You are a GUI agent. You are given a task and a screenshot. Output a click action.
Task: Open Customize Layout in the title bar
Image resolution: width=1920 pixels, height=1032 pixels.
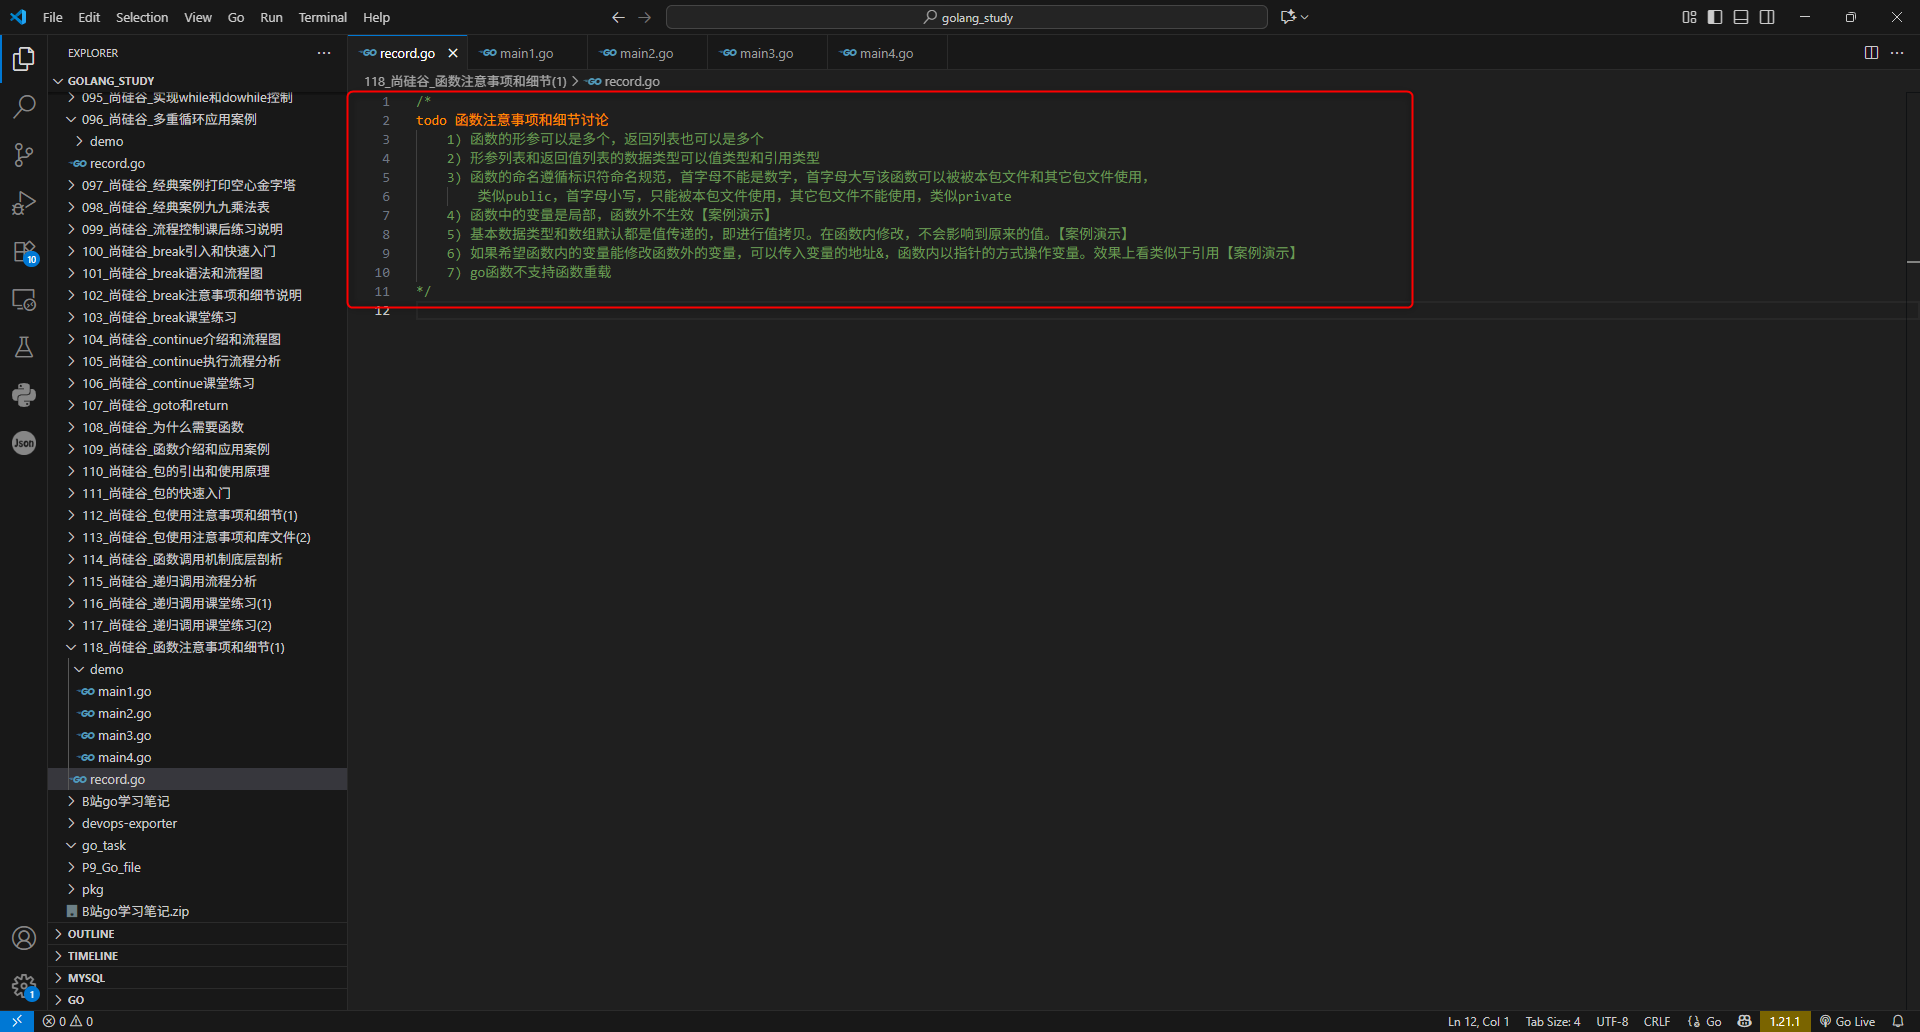1689,17
